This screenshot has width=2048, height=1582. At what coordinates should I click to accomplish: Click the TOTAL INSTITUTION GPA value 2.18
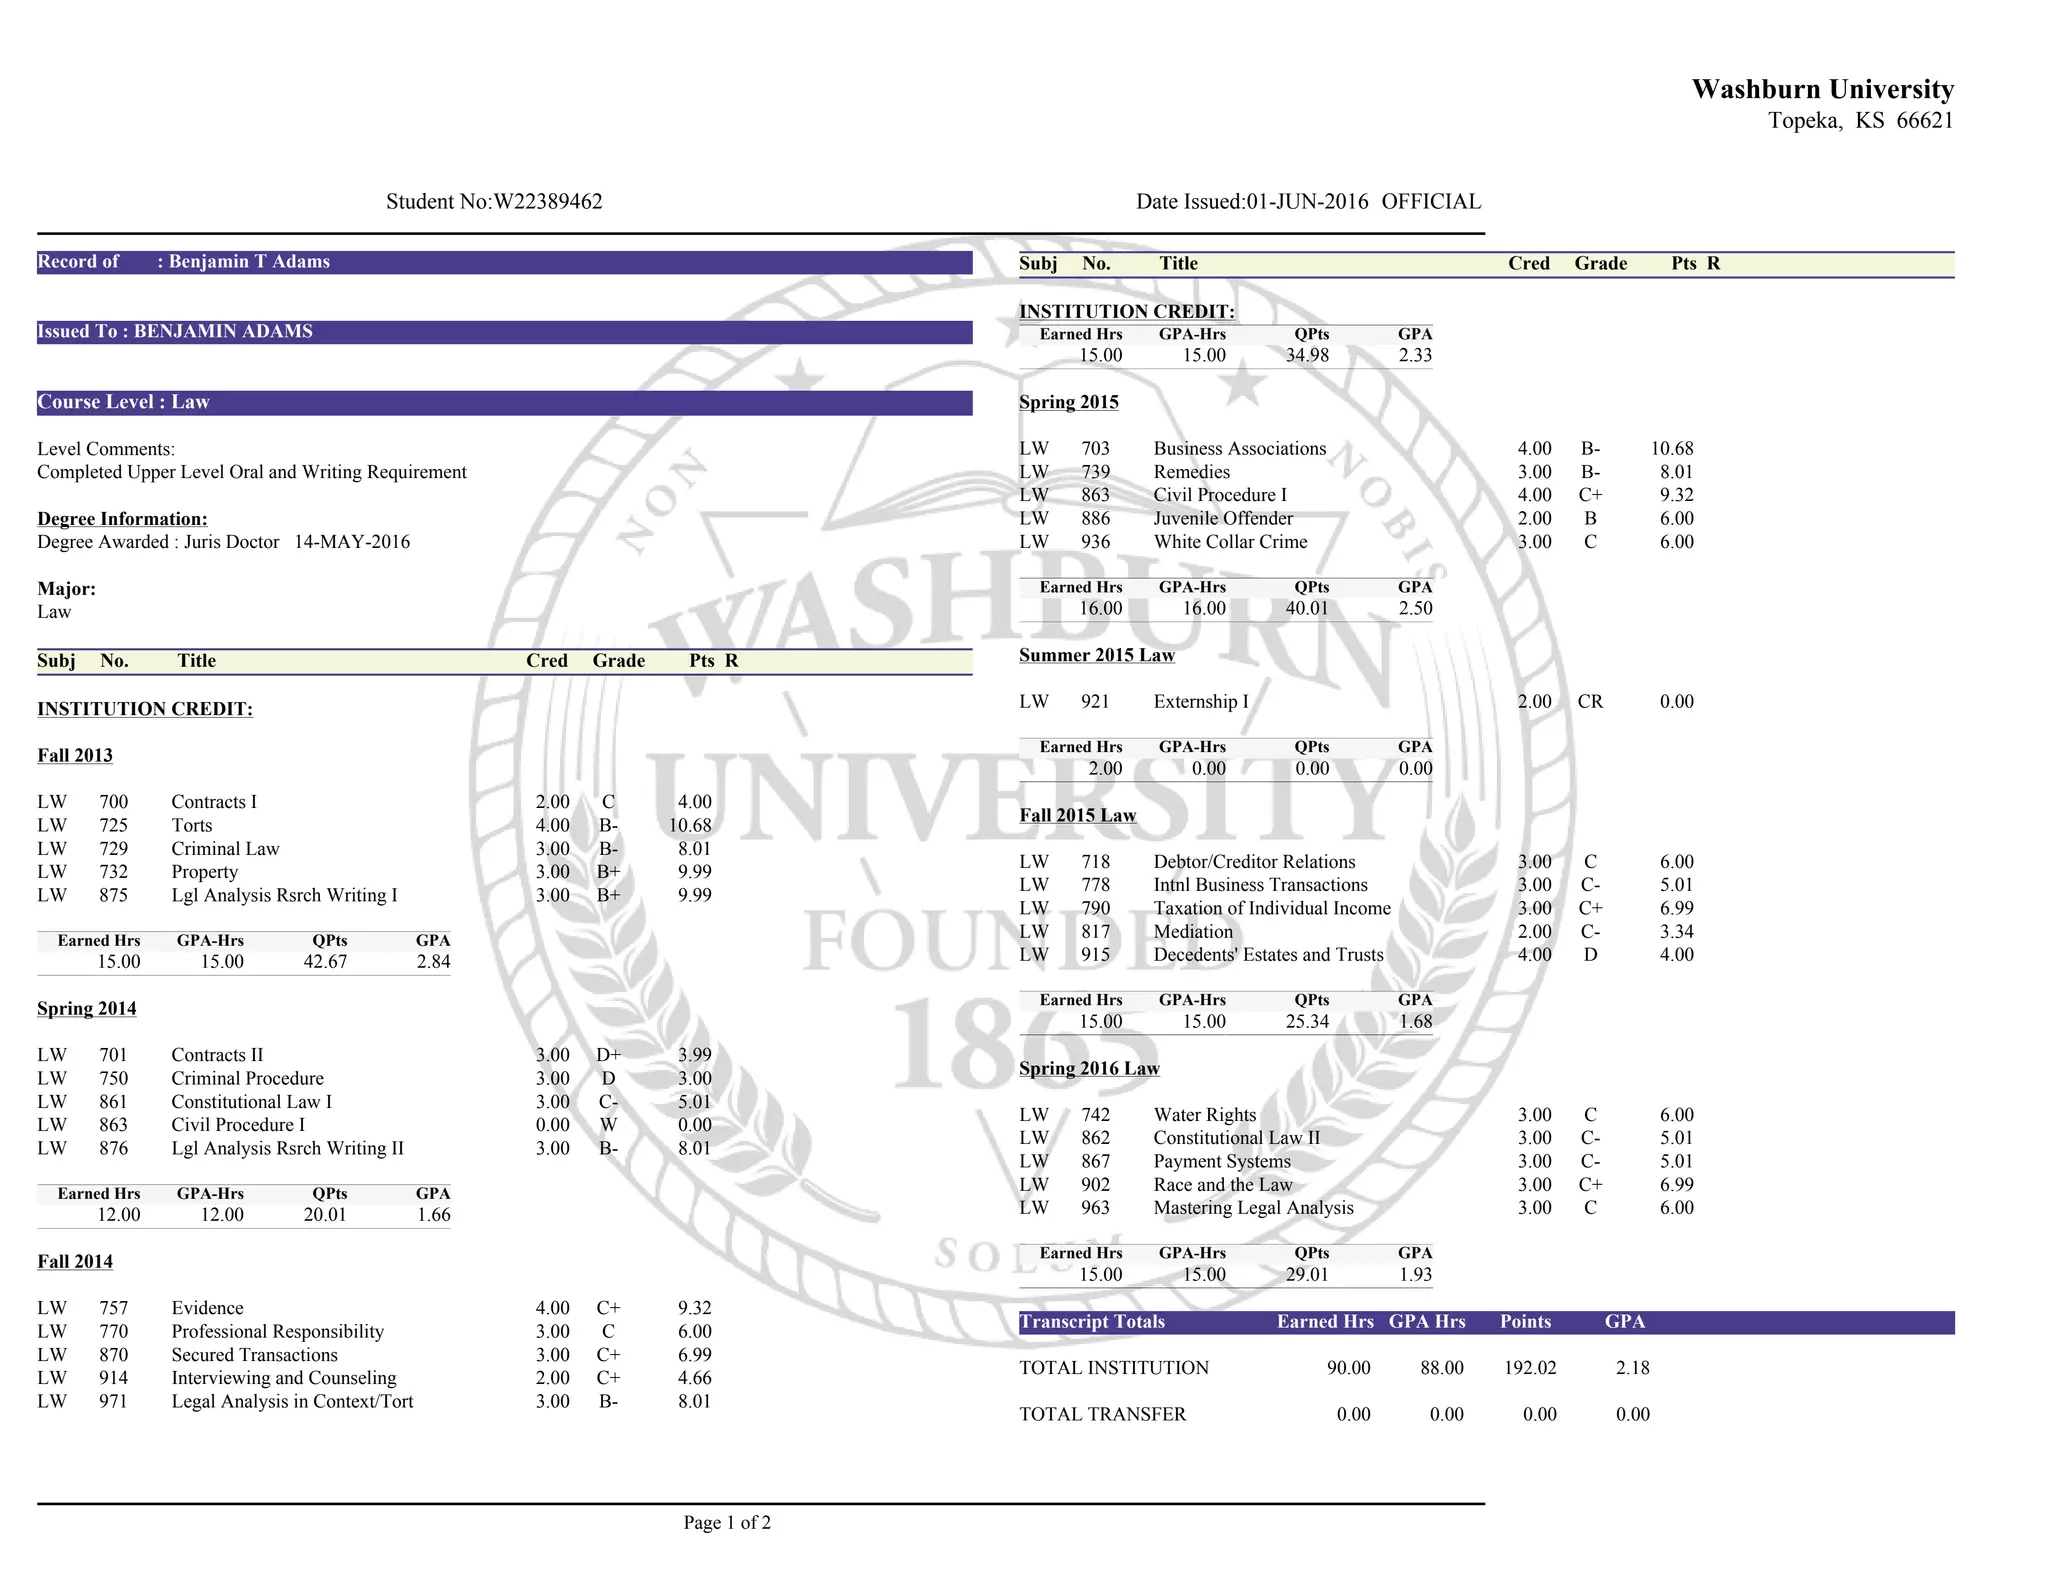[x=1632, y=1368]
